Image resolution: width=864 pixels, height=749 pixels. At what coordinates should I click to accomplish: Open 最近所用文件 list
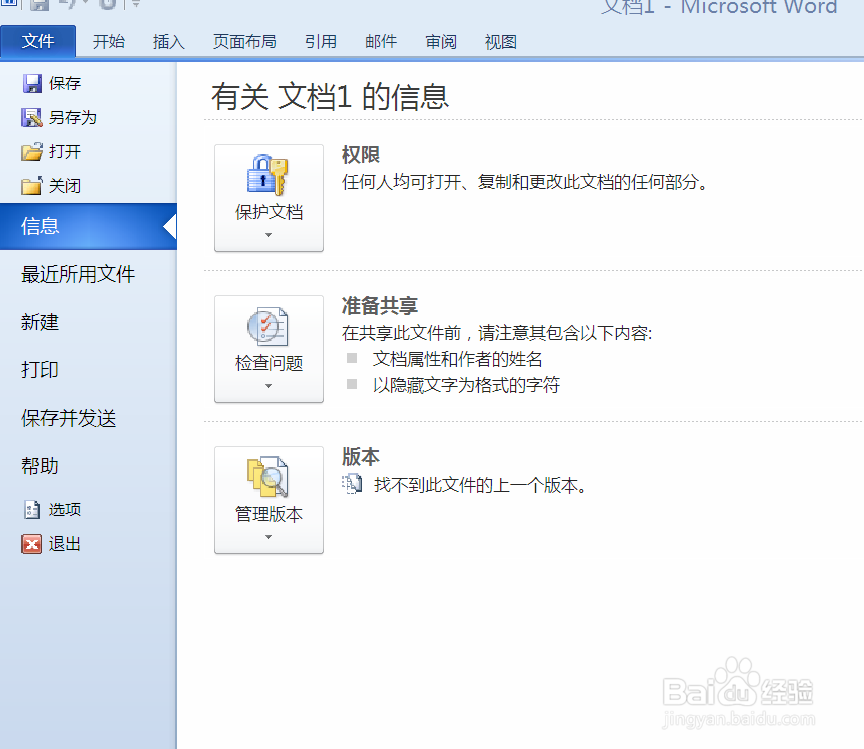tap(78, 274)
